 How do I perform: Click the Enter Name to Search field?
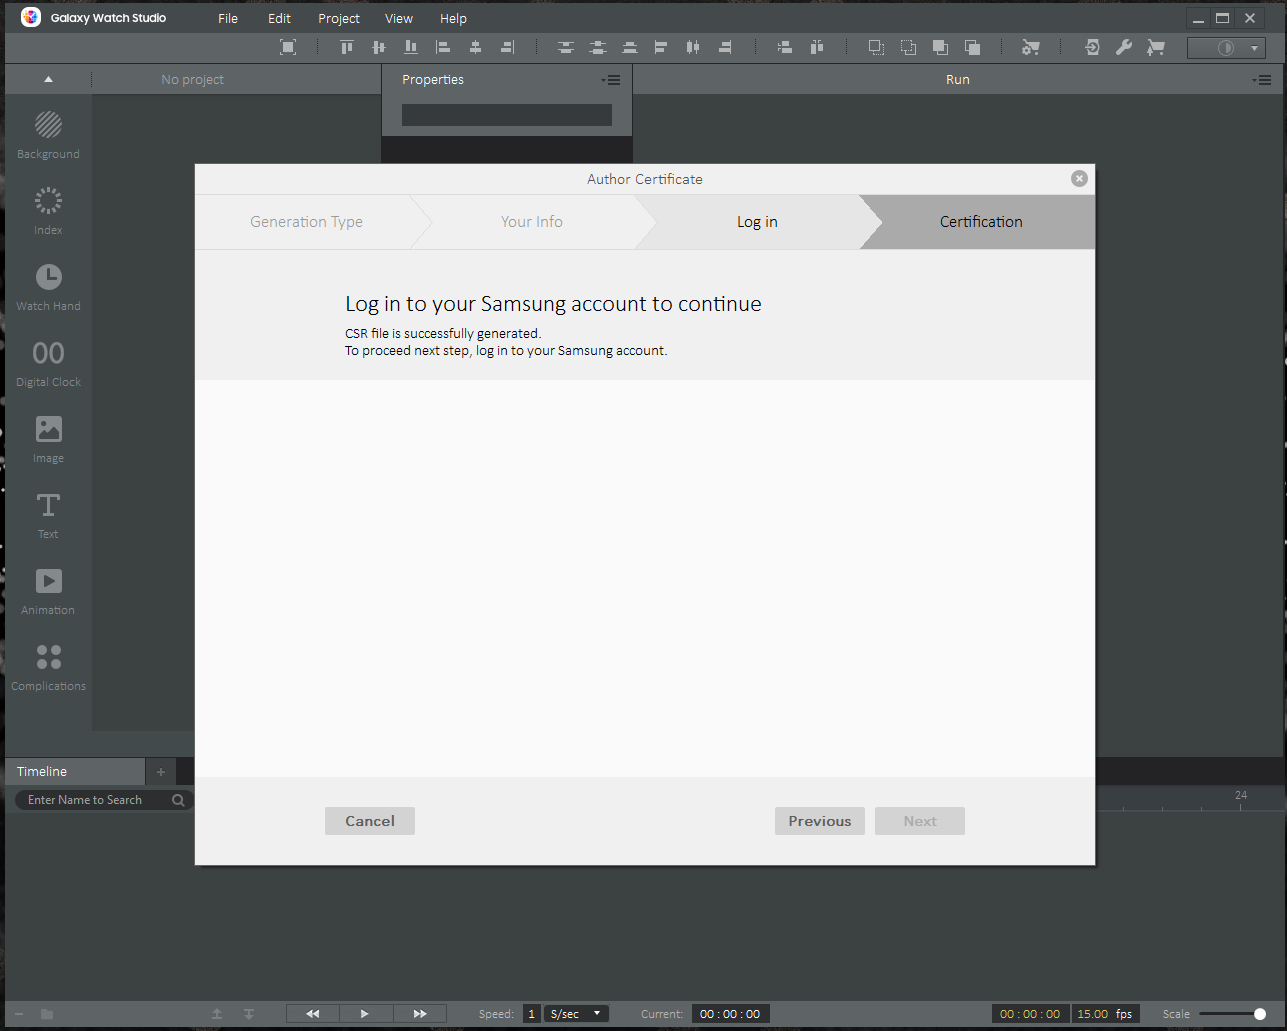click(97, 800)
